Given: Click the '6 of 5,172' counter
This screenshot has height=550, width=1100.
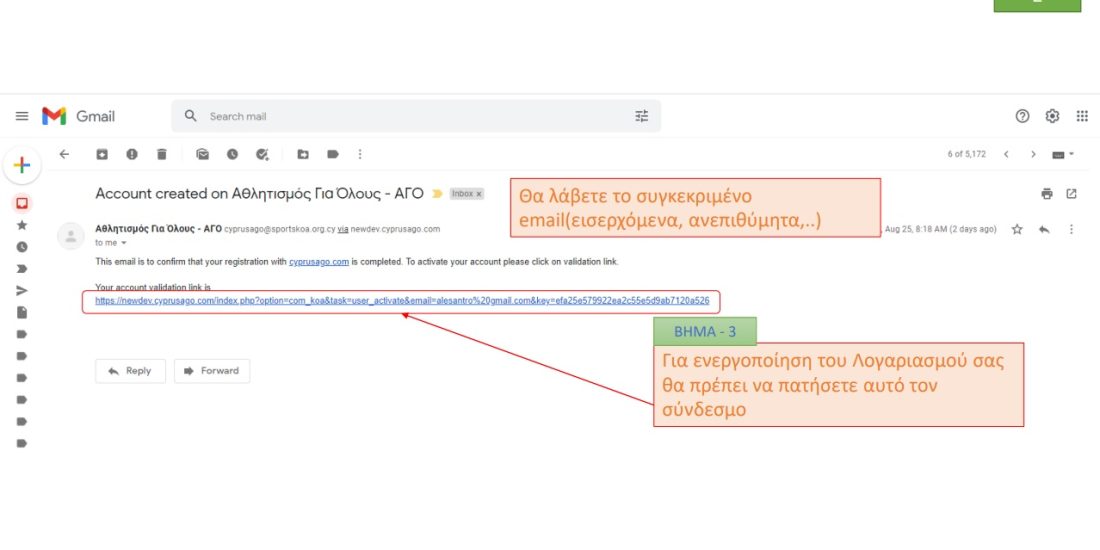Looking at the screenshot, I should (966, 154).
